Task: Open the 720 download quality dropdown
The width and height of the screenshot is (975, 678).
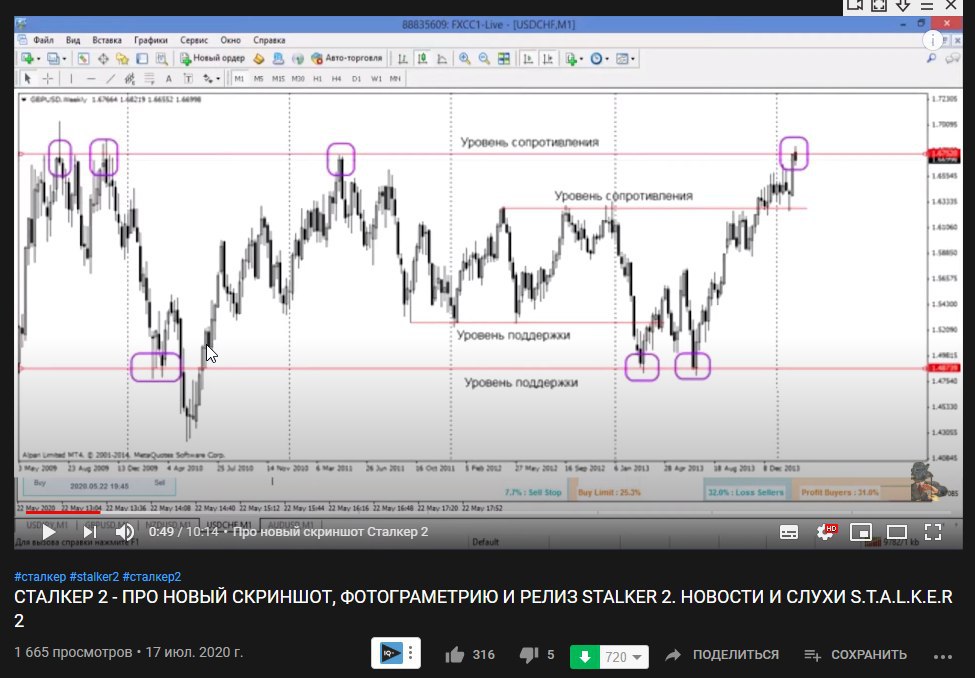Action: coord(624,657)
